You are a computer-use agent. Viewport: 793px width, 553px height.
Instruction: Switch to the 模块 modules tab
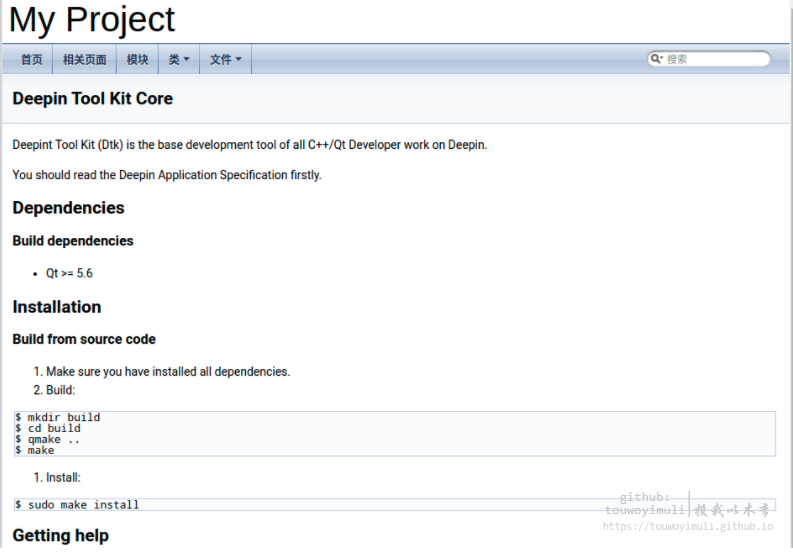coord(137,59)
